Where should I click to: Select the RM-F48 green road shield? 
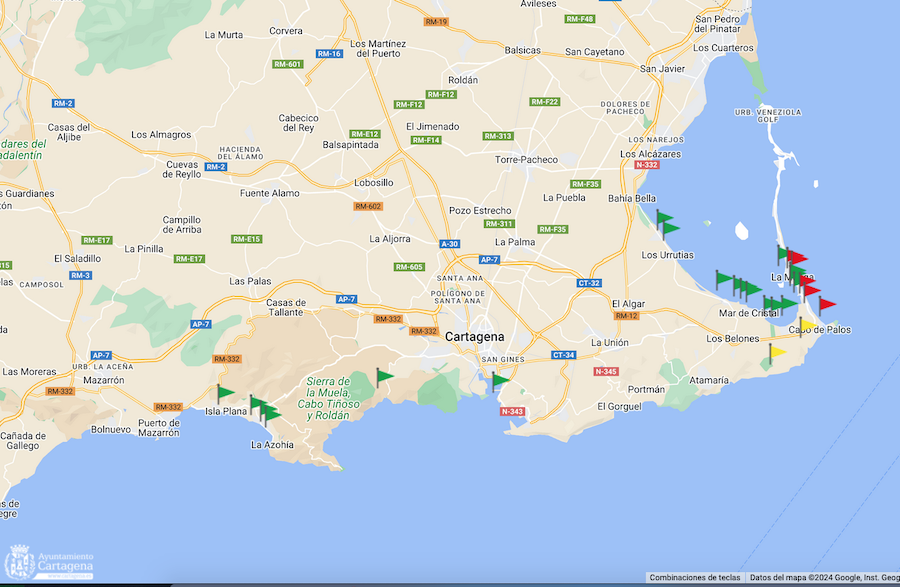(x=579, y=19)
